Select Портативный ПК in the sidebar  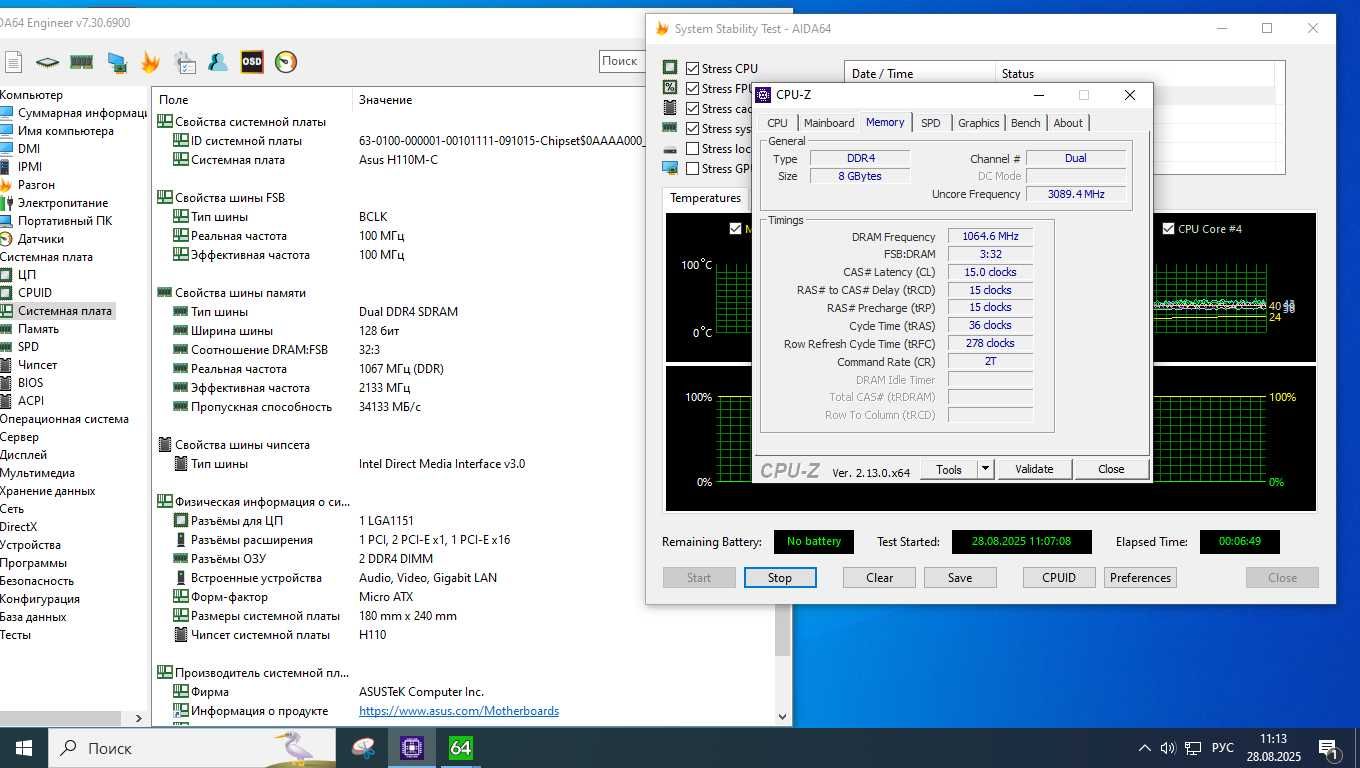(x=64, y=221)
